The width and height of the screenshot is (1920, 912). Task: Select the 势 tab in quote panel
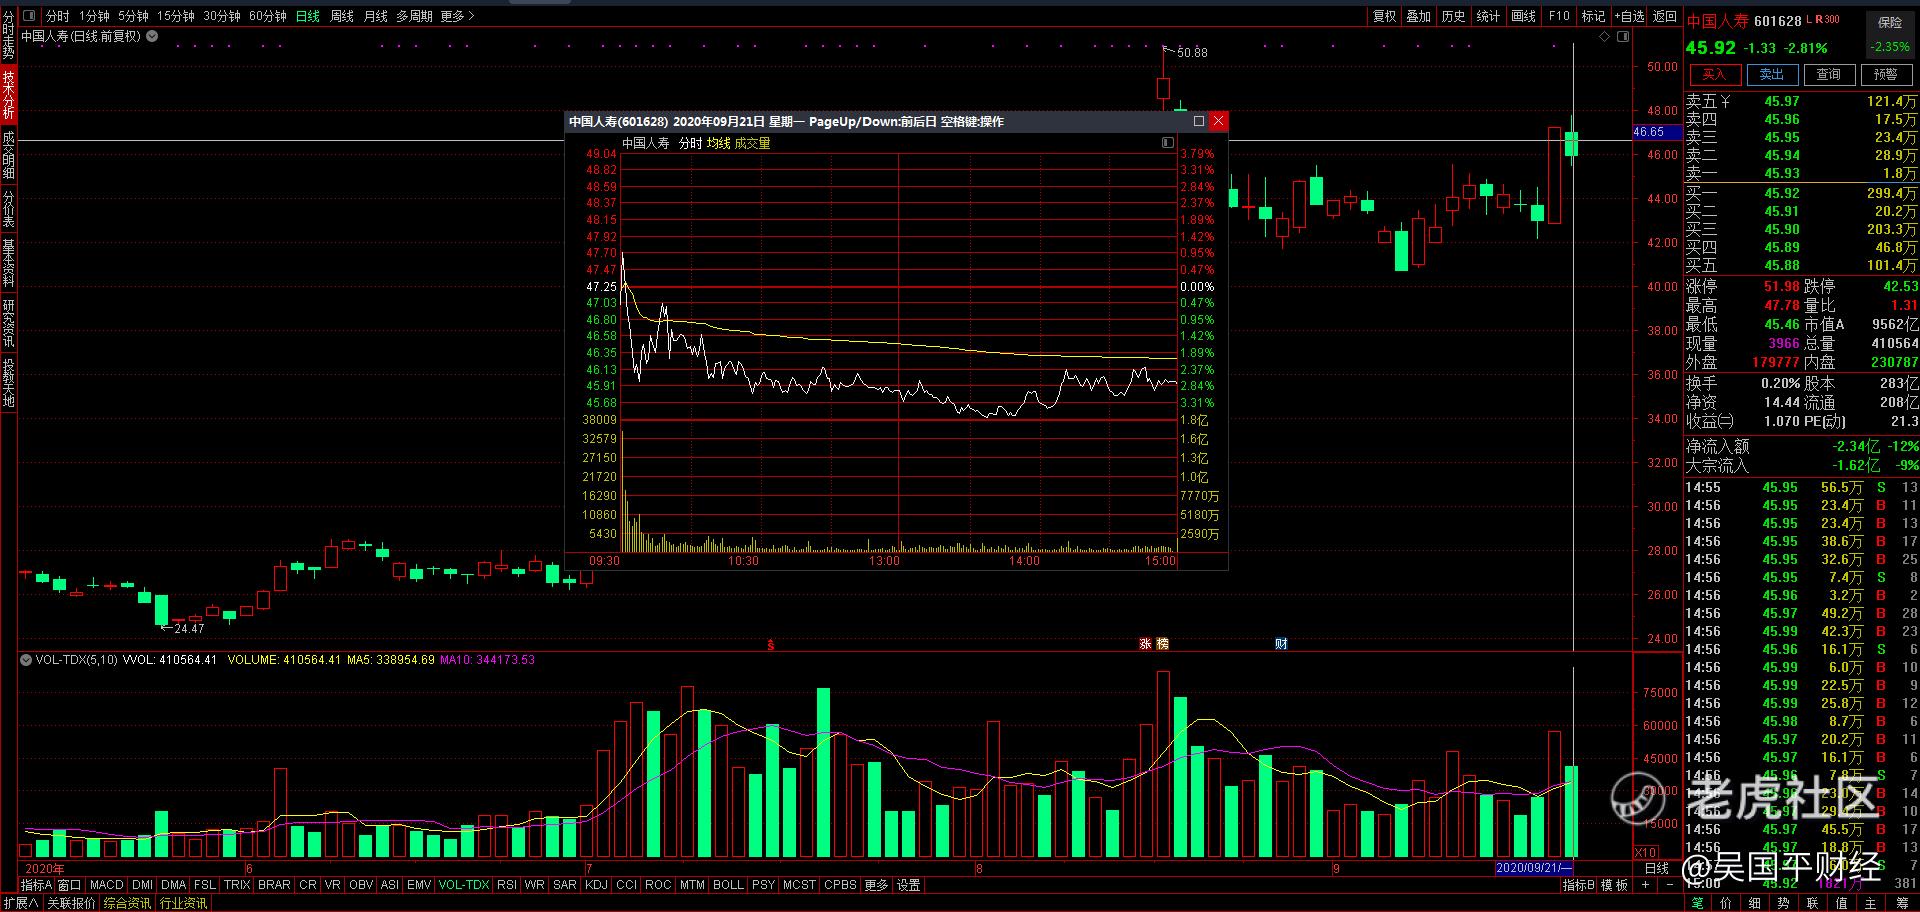[x=1783, y=903]
